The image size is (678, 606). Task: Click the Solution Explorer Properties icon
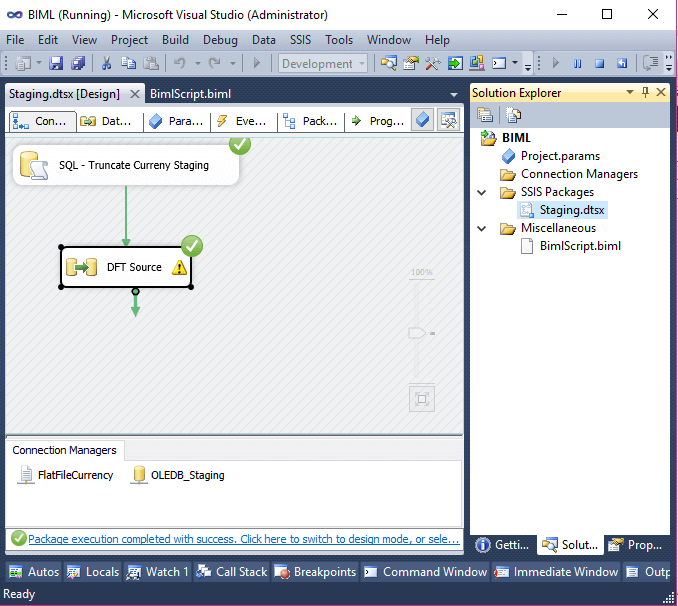[485, 115]
